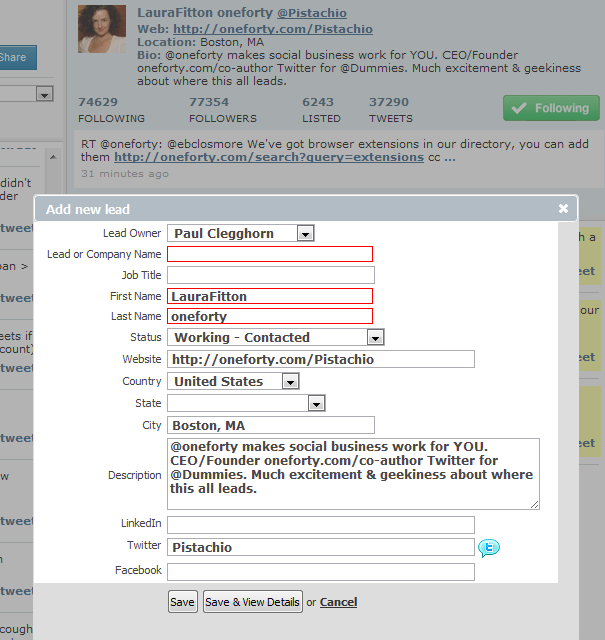Click the Website input field
Viewport: 605px width, 640px height.
pos(321,359)
